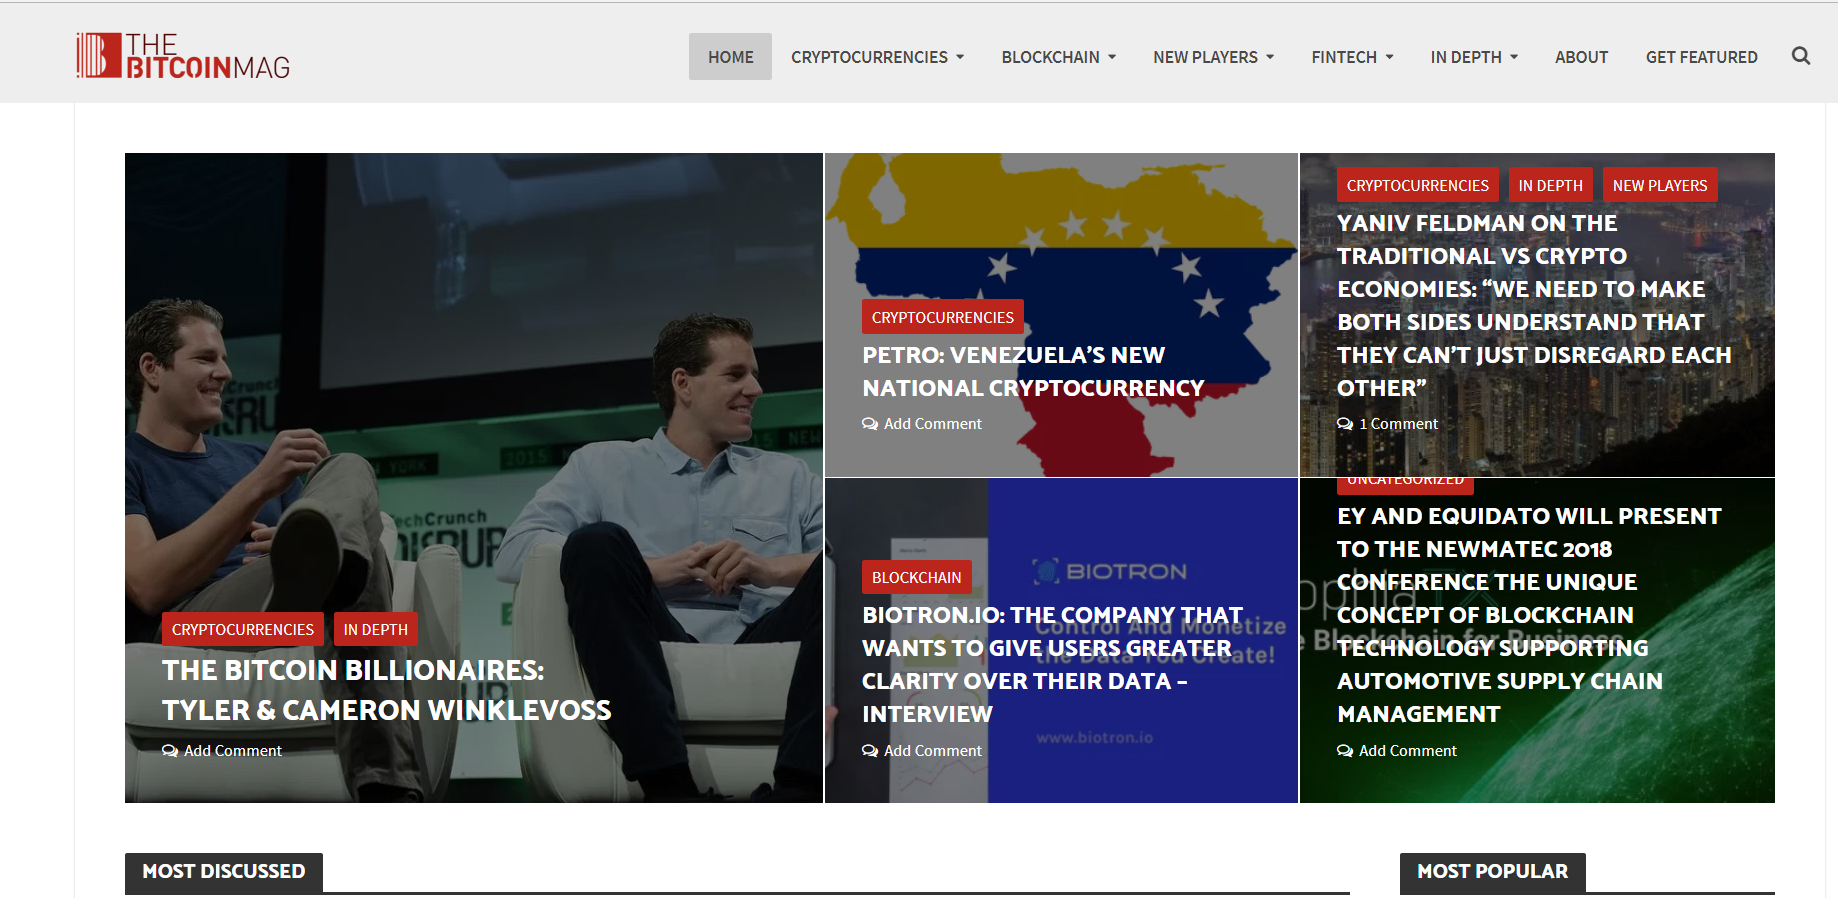The image size is (1838, 898).
Task: Open the Get Featured page
Action: click(1701, 57)
